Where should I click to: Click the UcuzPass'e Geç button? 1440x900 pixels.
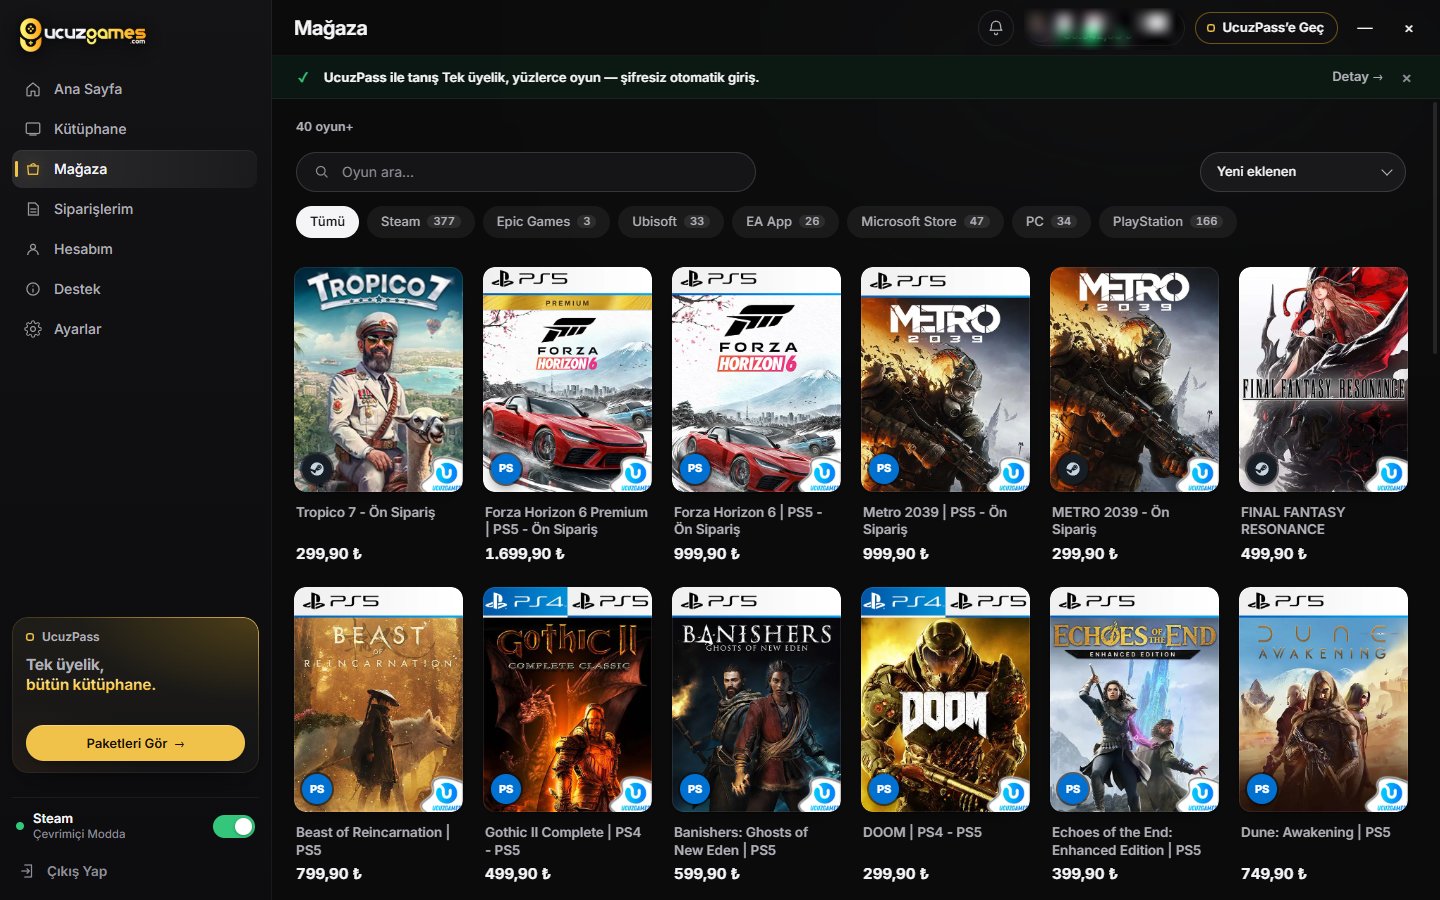(1266, 28)
